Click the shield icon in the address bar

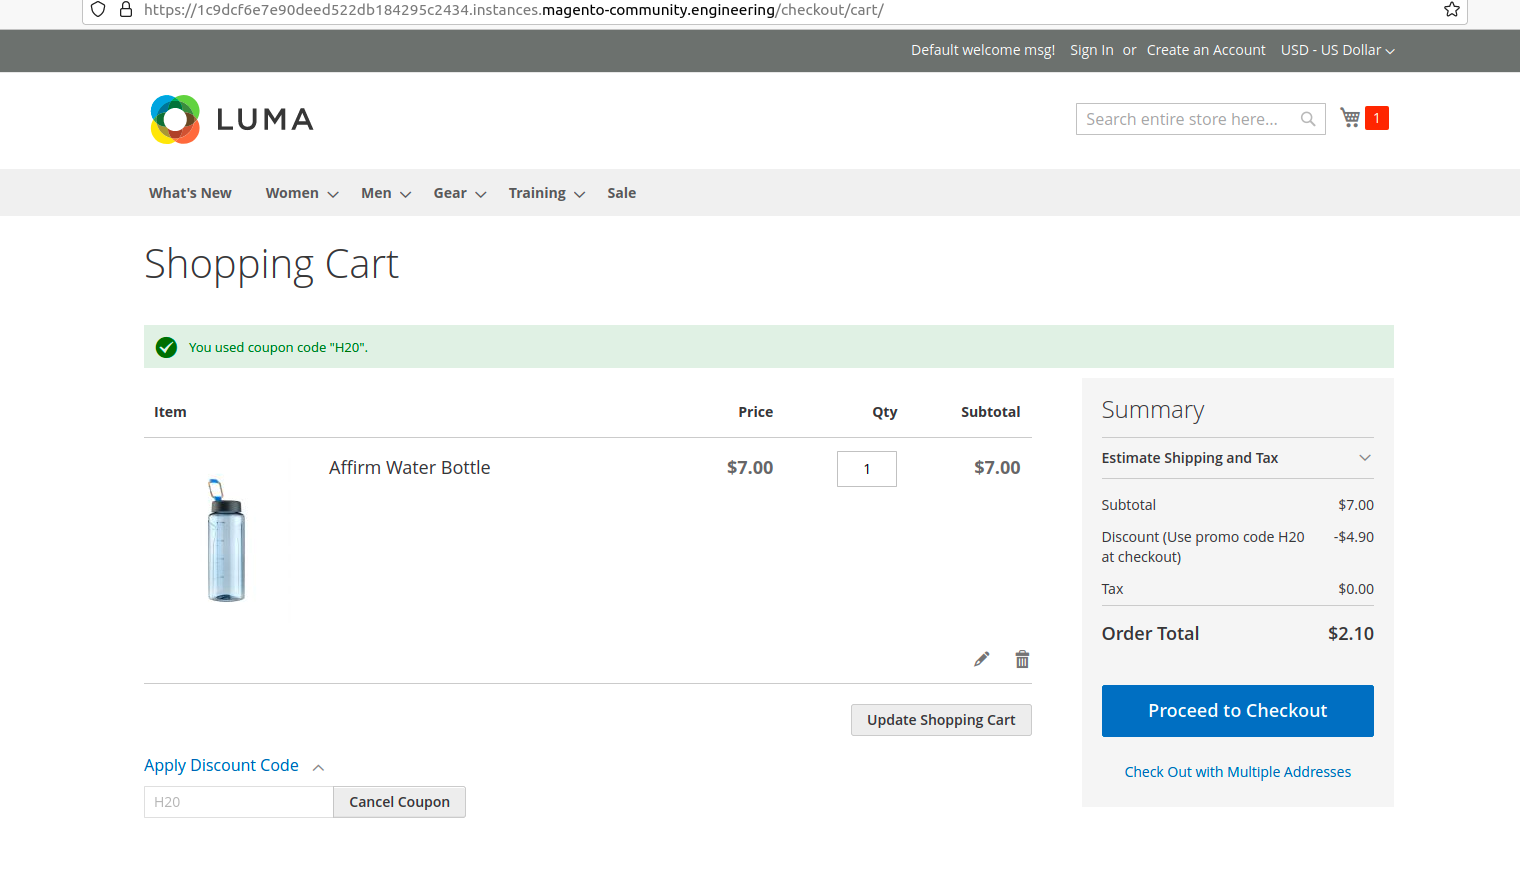pyautogui.click(x=97, y=11)
